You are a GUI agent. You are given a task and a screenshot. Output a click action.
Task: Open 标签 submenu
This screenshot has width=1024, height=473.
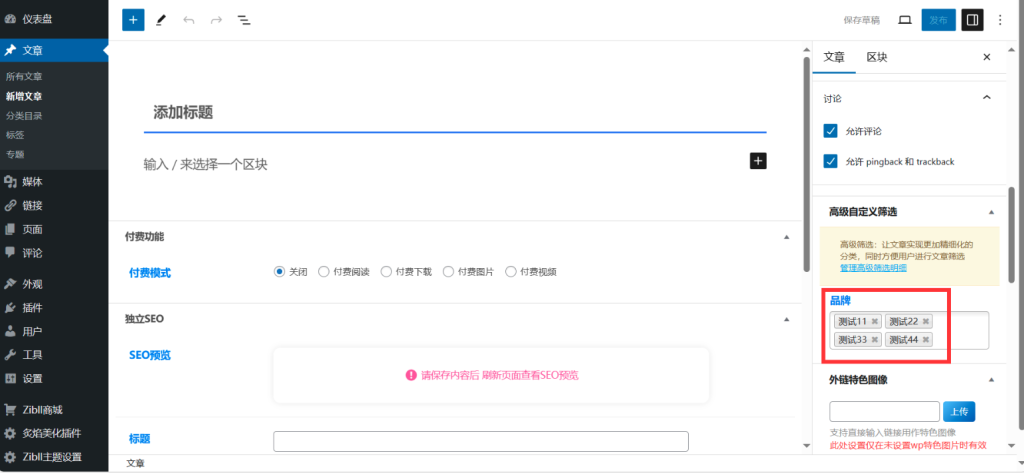coord(15,135)
